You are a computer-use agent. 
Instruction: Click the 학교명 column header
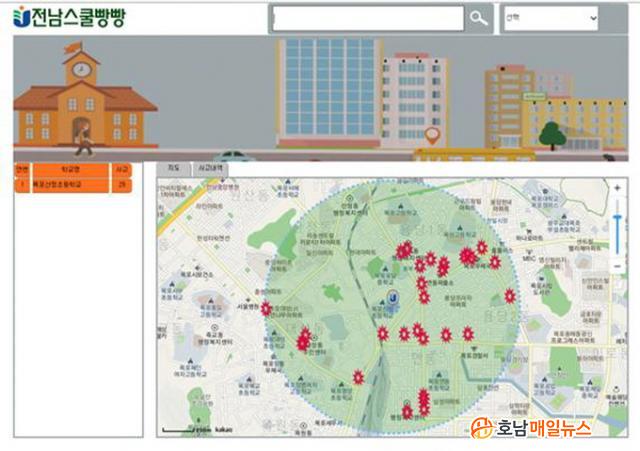(x=68, y=170)
